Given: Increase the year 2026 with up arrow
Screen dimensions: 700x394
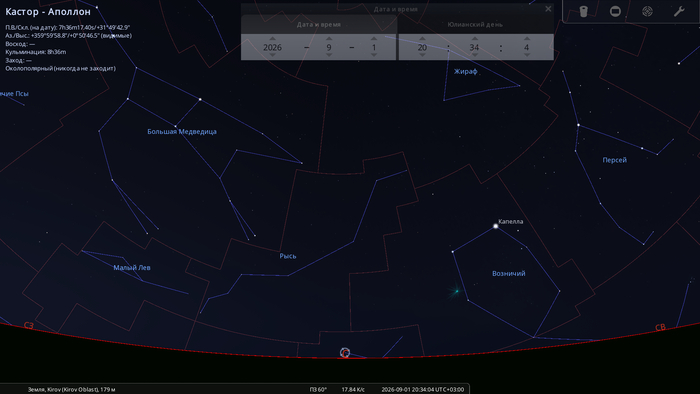Looking at the screenshot, I should [x=272, y=39].
